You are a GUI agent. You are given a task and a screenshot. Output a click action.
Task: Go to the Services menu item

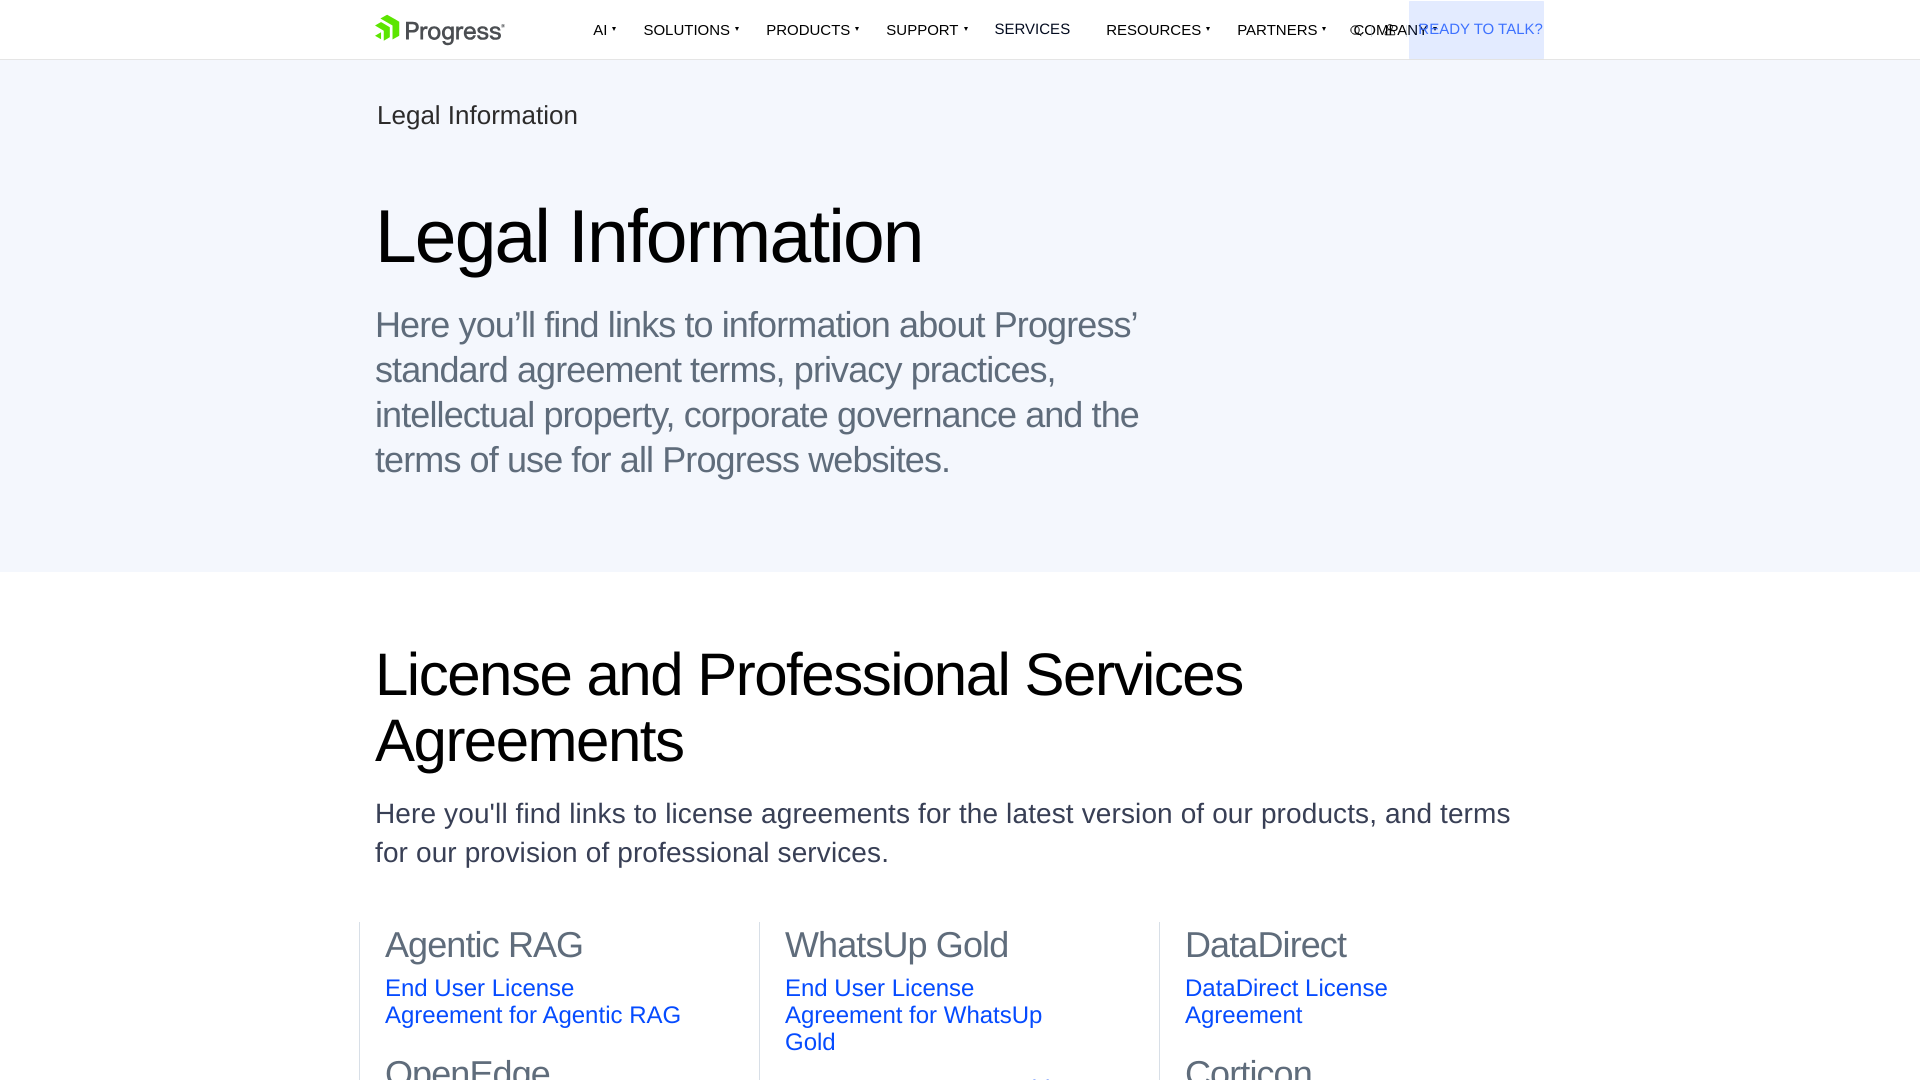(x=1031, y=29)
